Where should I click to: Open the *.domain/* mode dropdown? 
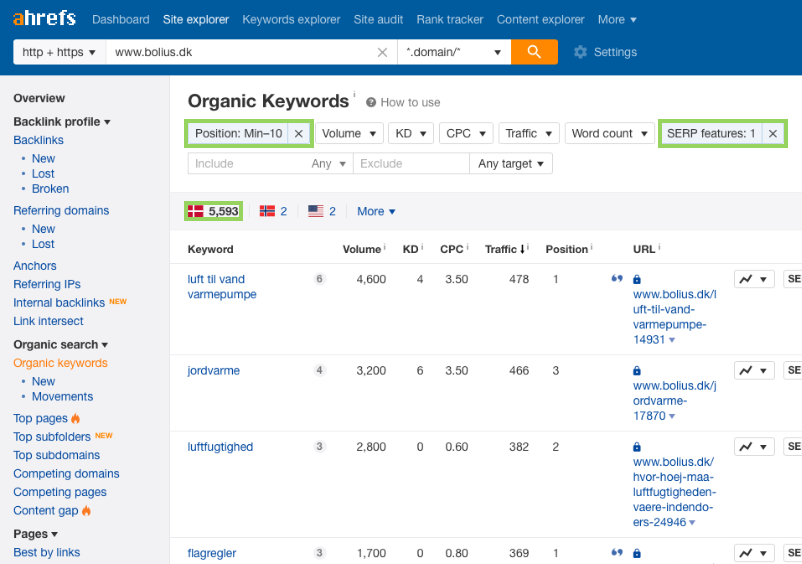pyautogui.click(x=454, y=52)
